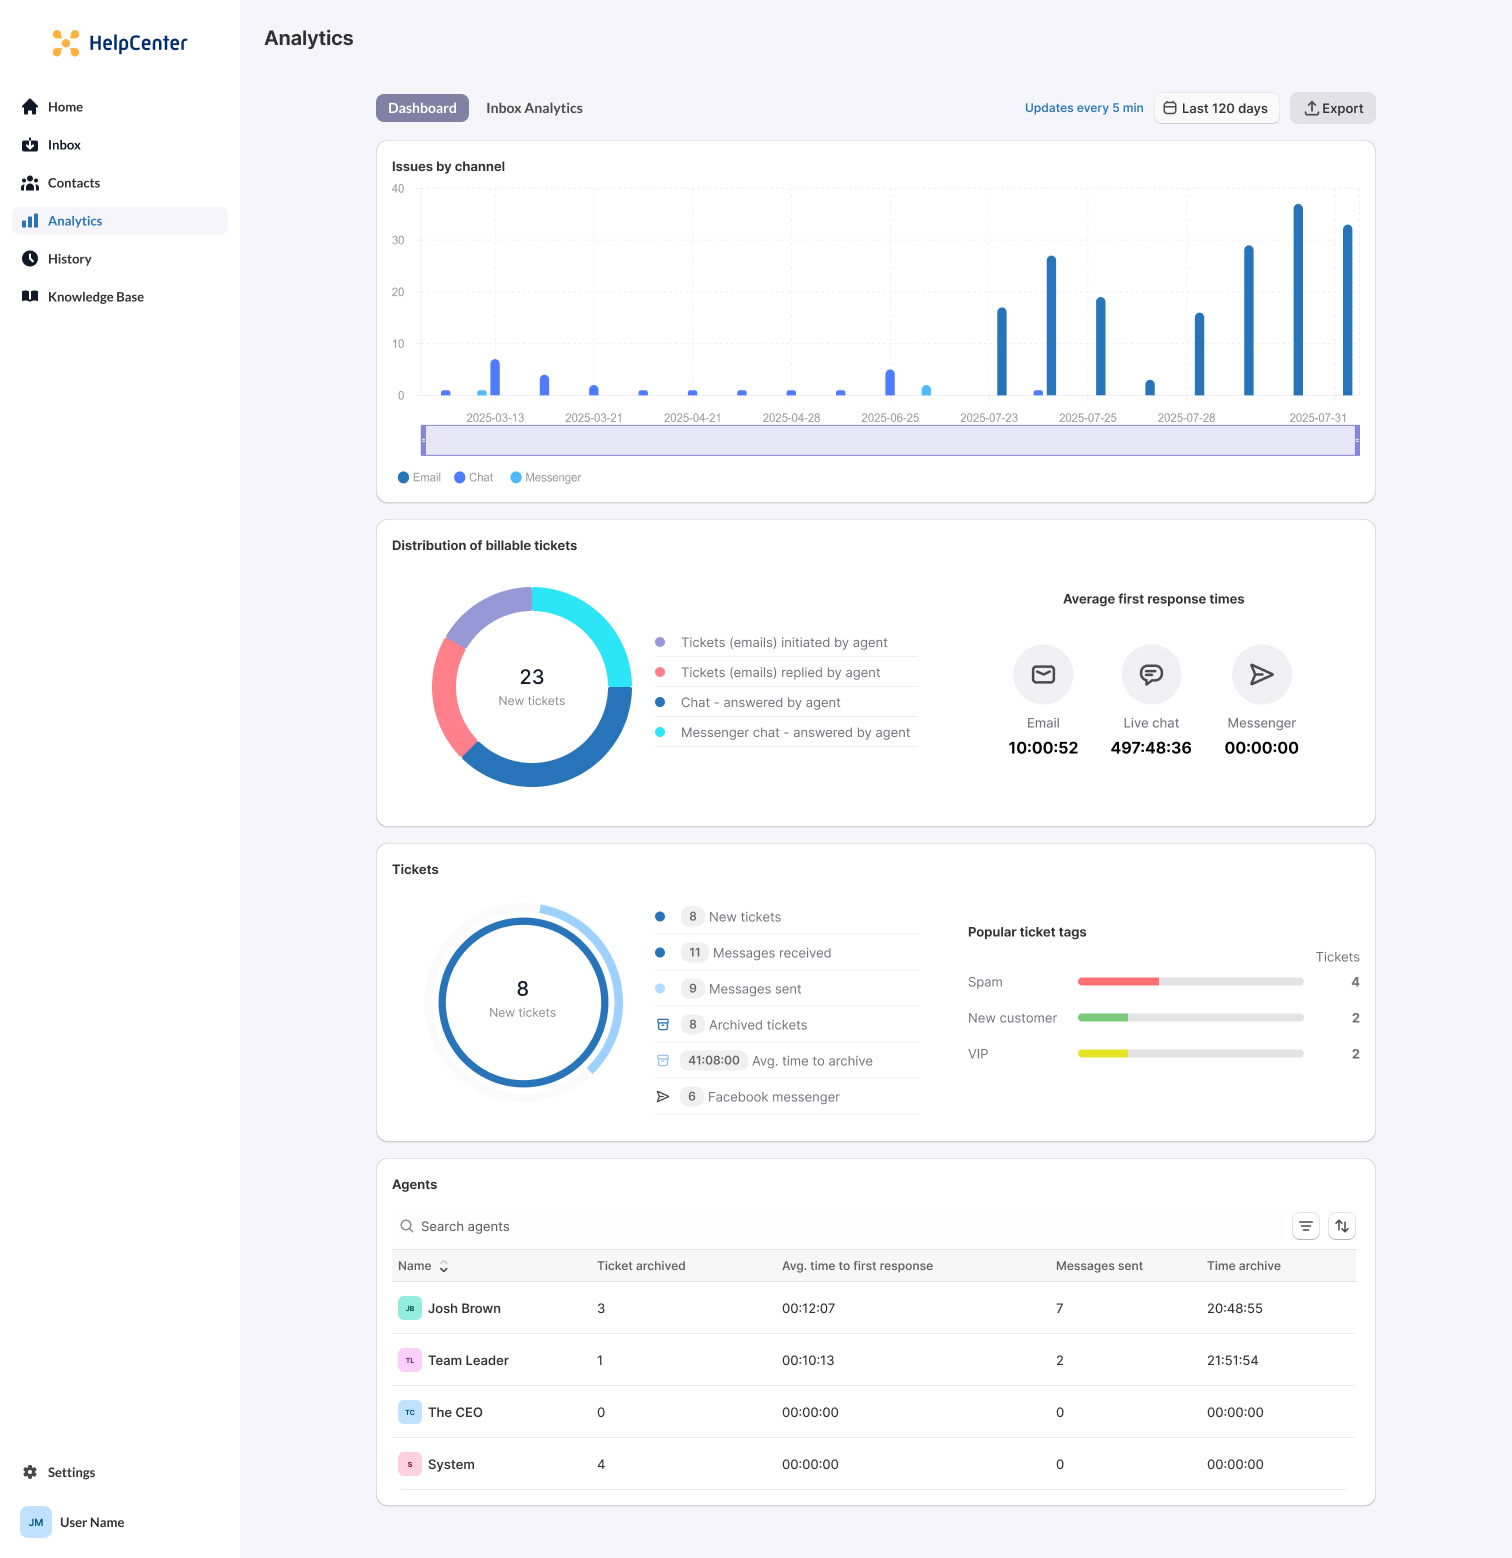Click the JM user avatar
This screenshot has width=1512, height=1558.
tap(36, 1522)
